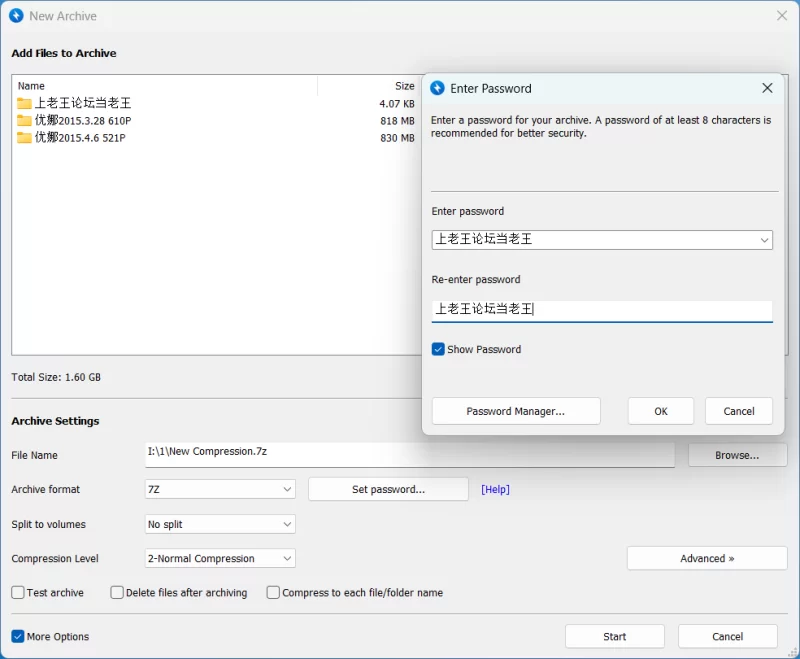Click the app icon in Enter Password dialog
This screenshot has width=800, height=659.
(x=437, y=88)
